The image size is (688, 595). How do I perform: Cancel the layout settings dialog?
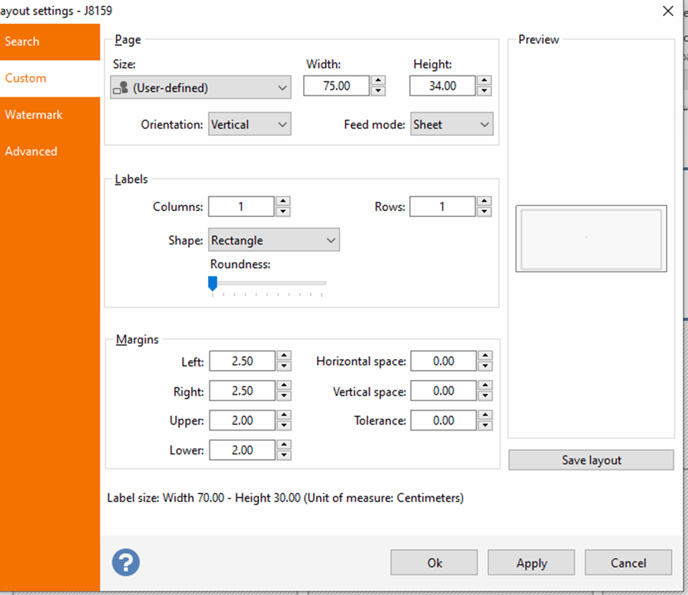(x=628, y=563)
